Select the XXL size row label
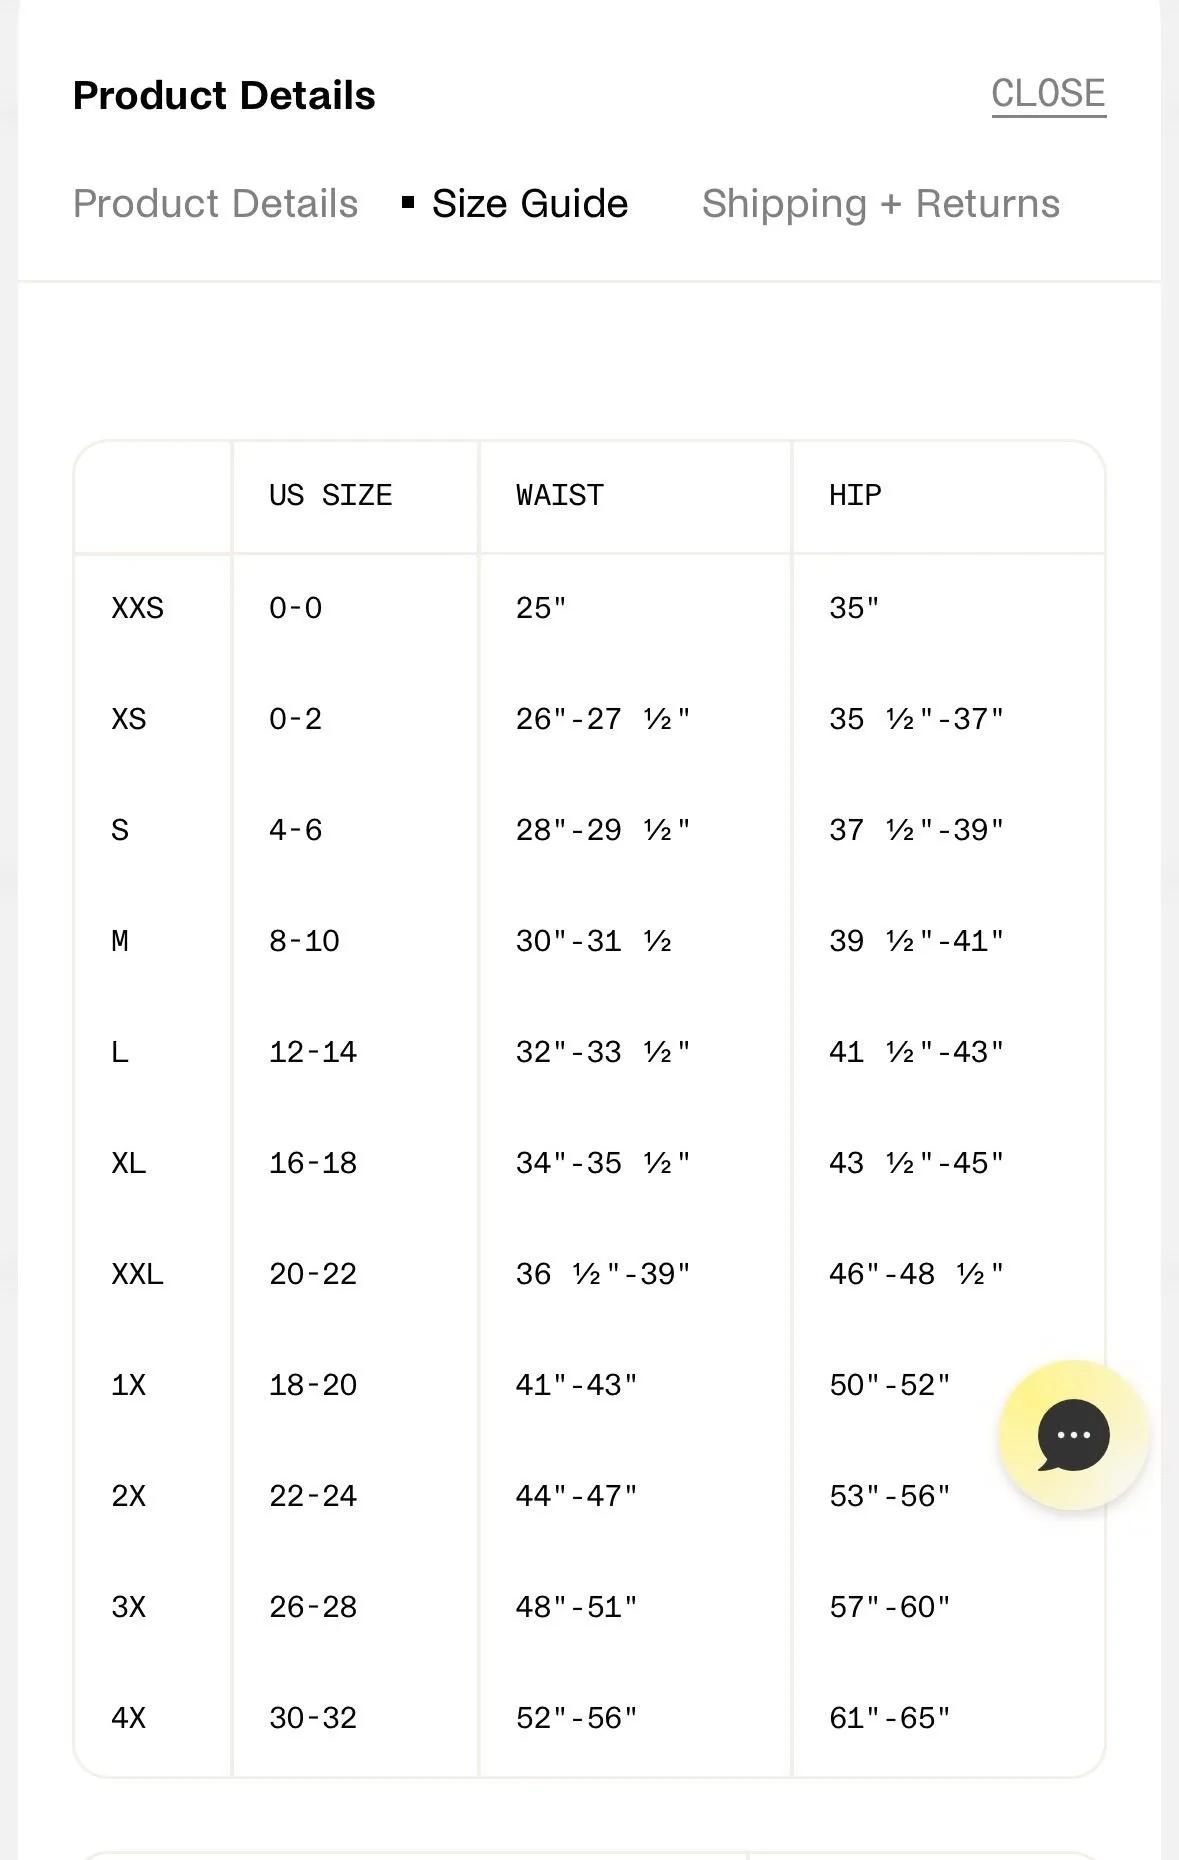 point(137,1274)
